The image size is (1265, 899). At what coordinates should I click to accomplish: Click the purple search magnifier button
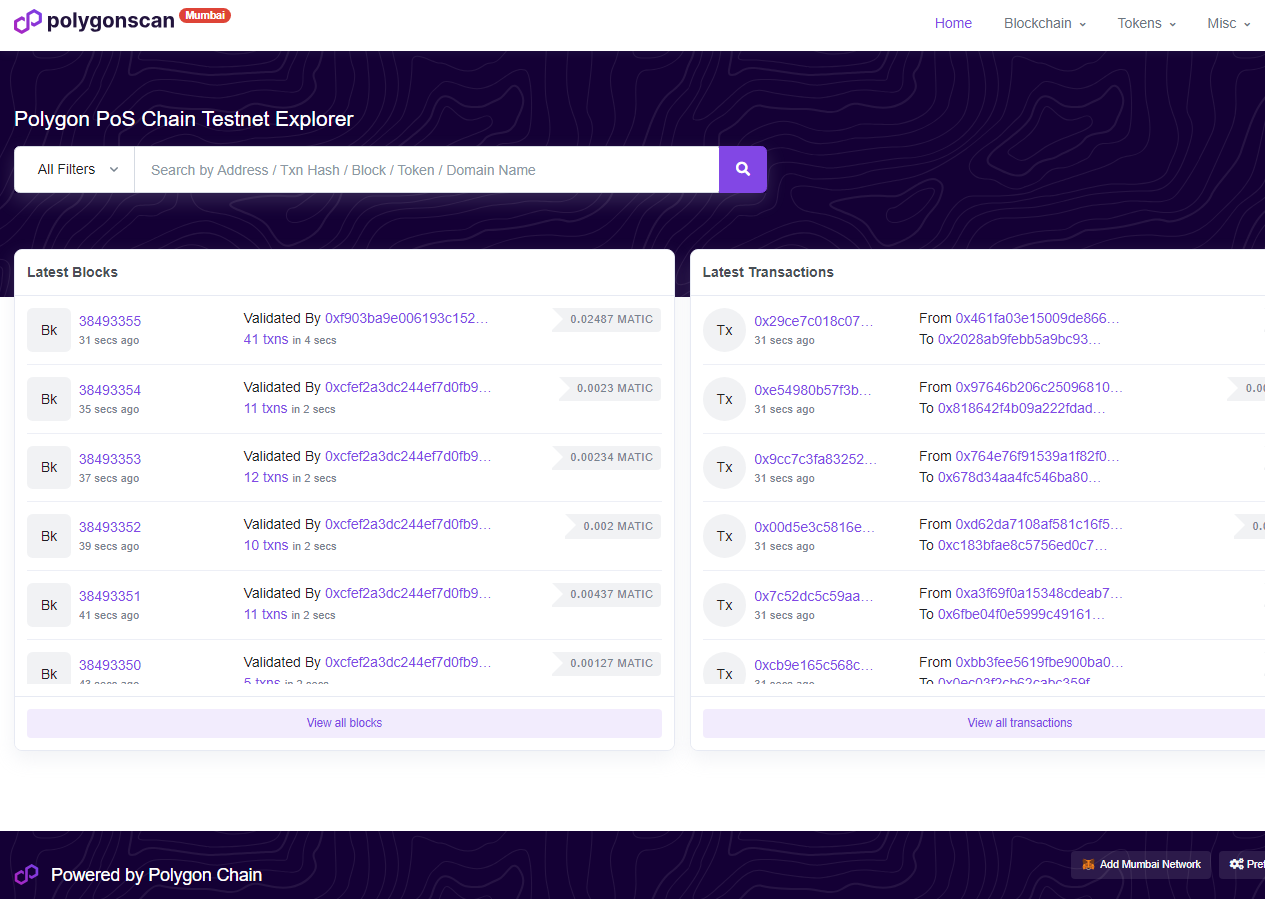tap(743, 170)
